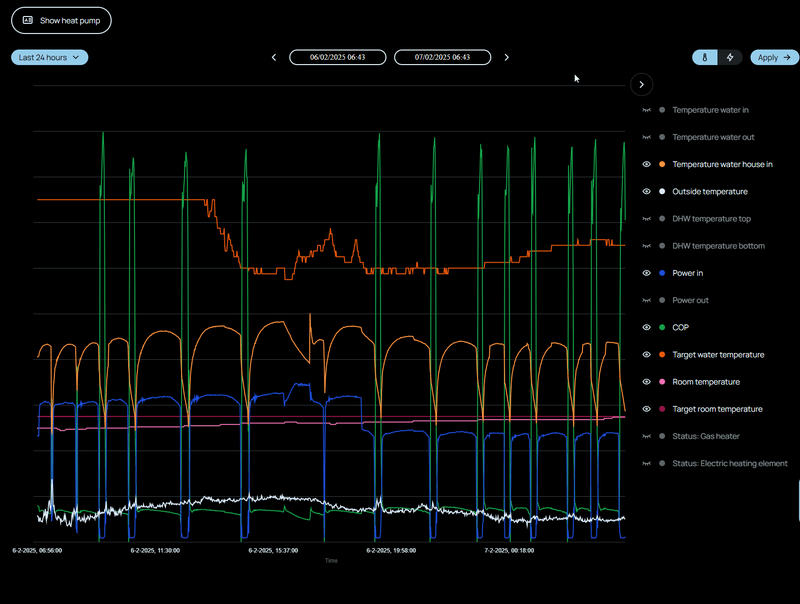This screenshot has width=800, height=604.
Task: Click the Show heat pump button
Action: coord(61,20)
